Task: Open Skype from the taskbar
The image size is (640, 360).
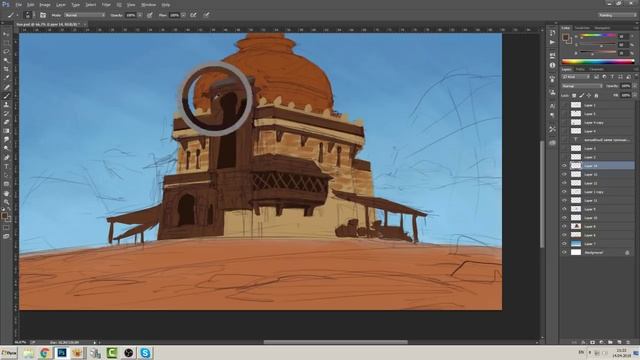Action: click(x=145, y=353)
